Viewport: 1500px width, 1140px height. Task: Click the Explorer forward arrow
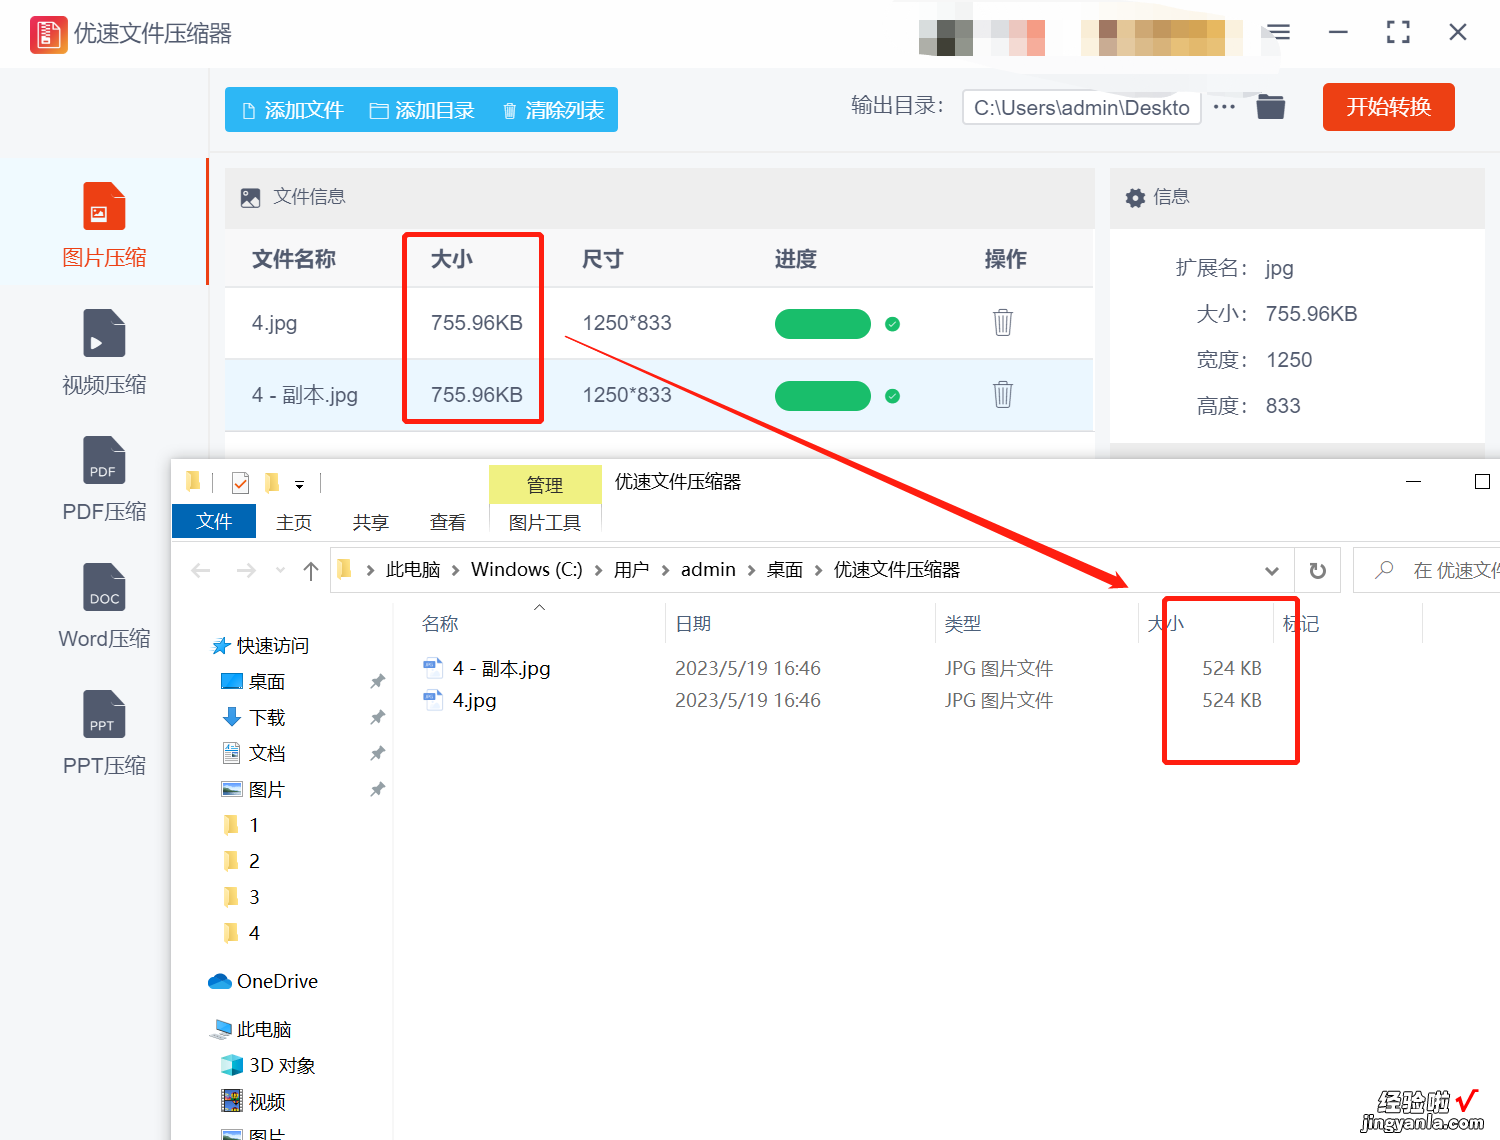[x=246, y=570]
